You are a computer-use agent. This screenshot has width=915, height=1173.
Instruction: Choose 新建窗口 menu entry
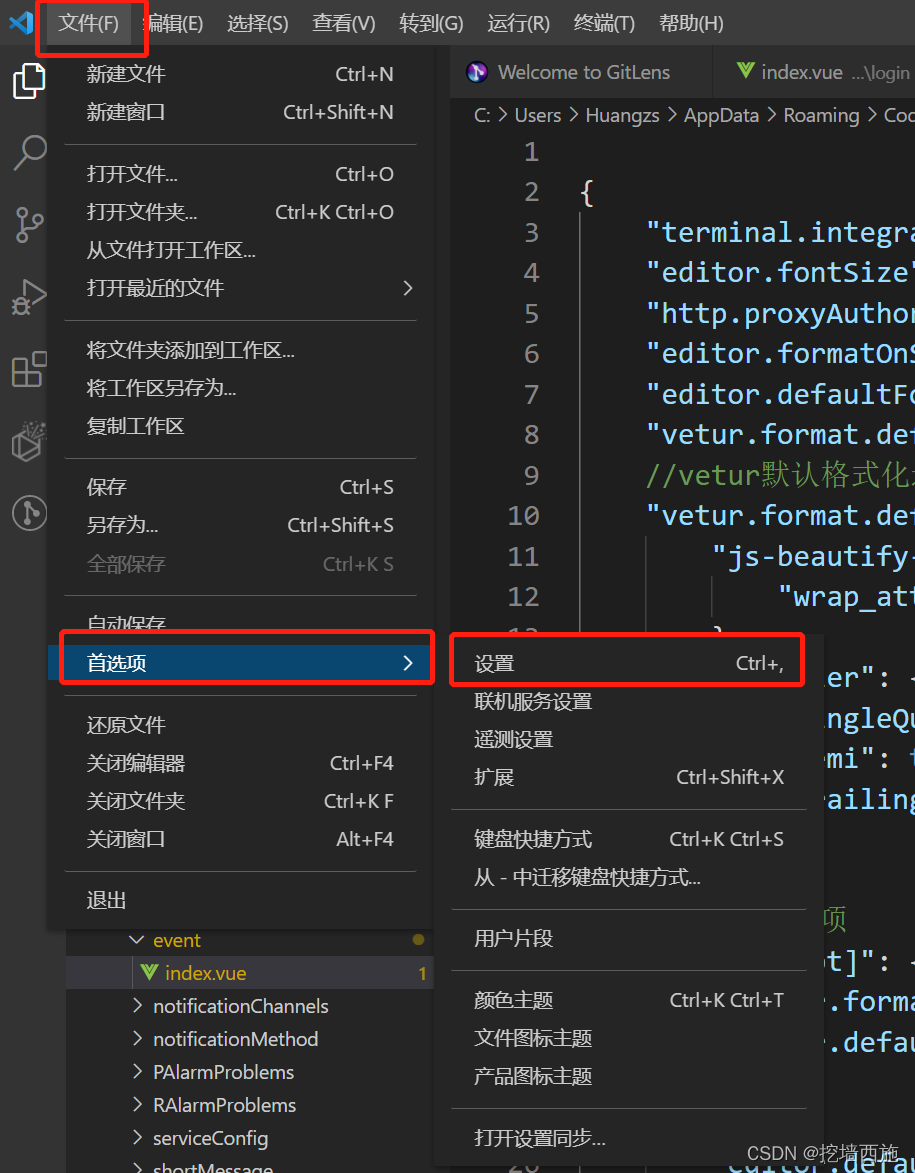tap(240, 112)
